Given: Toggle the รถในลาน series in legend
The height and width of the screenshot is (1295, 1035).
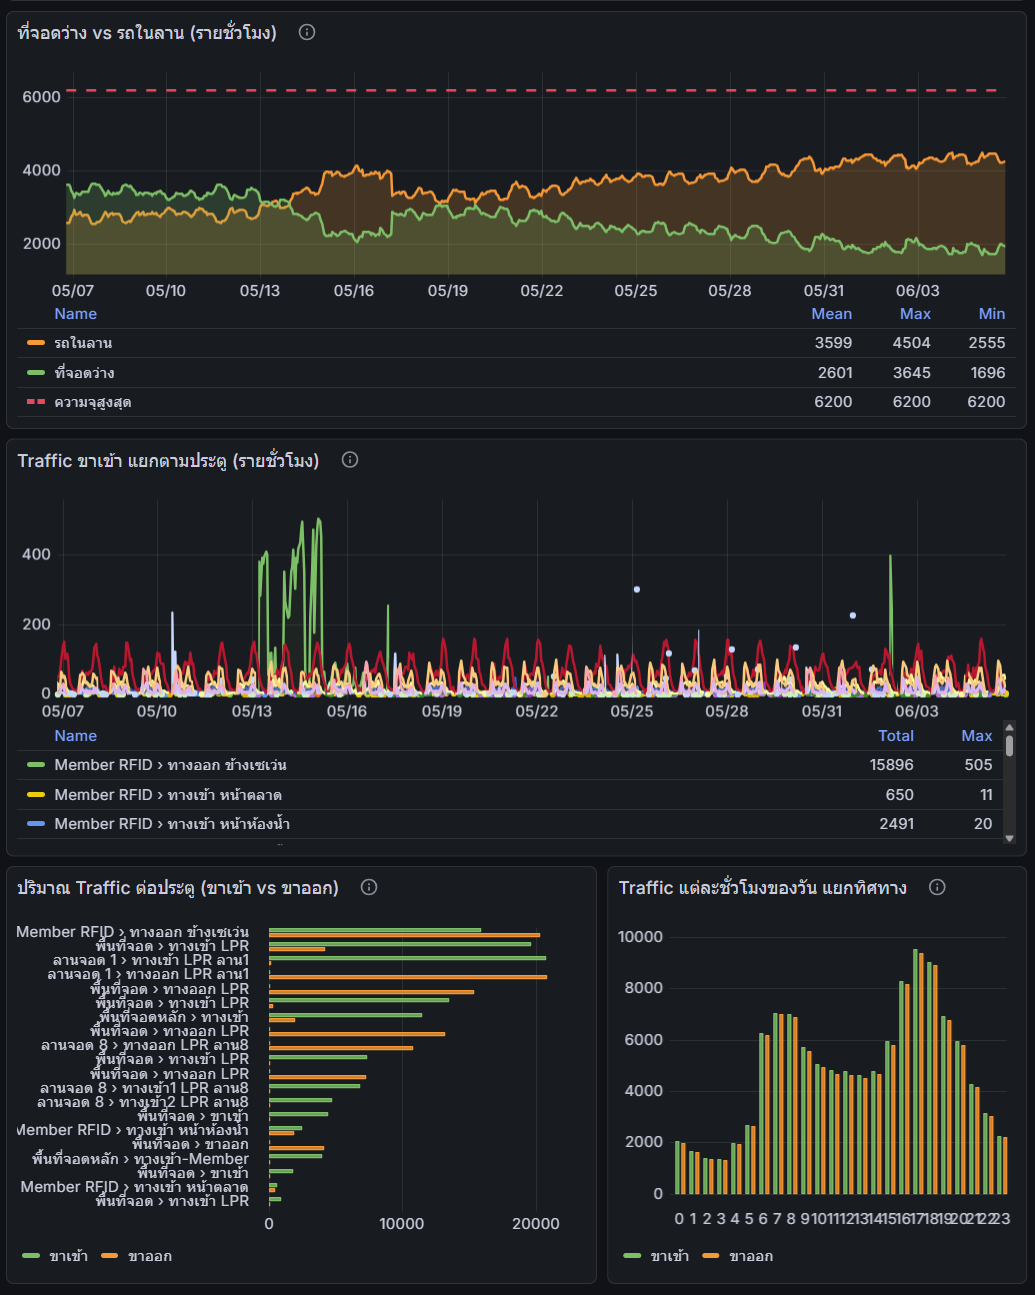Looking at the screenshot, I should [x=83, y=343].
